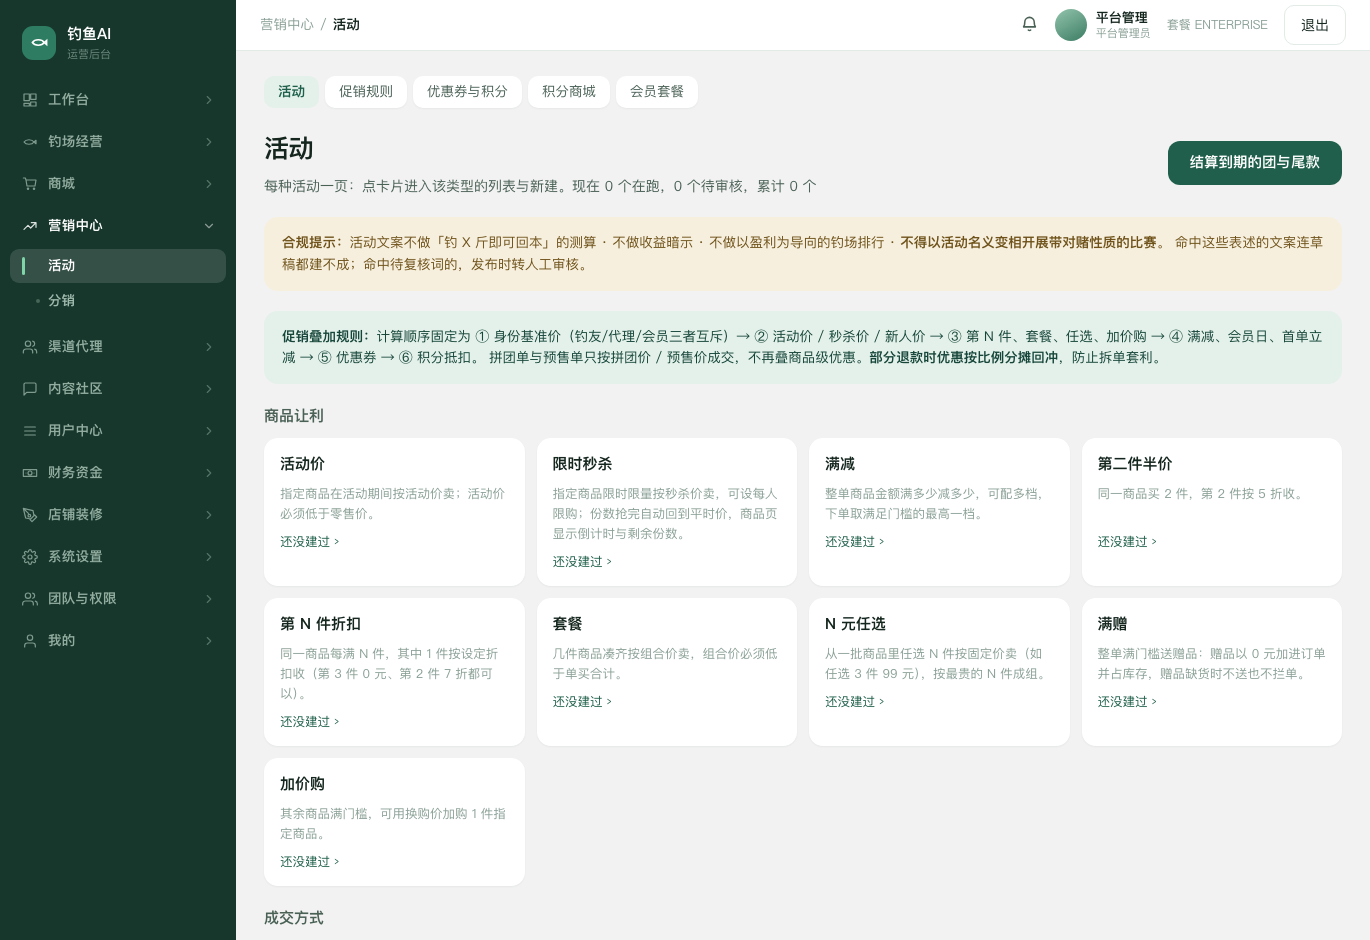The image size is (1370, 940).
Task: Select 活动 in the sidebar submenu
Action: click(118, 266)
